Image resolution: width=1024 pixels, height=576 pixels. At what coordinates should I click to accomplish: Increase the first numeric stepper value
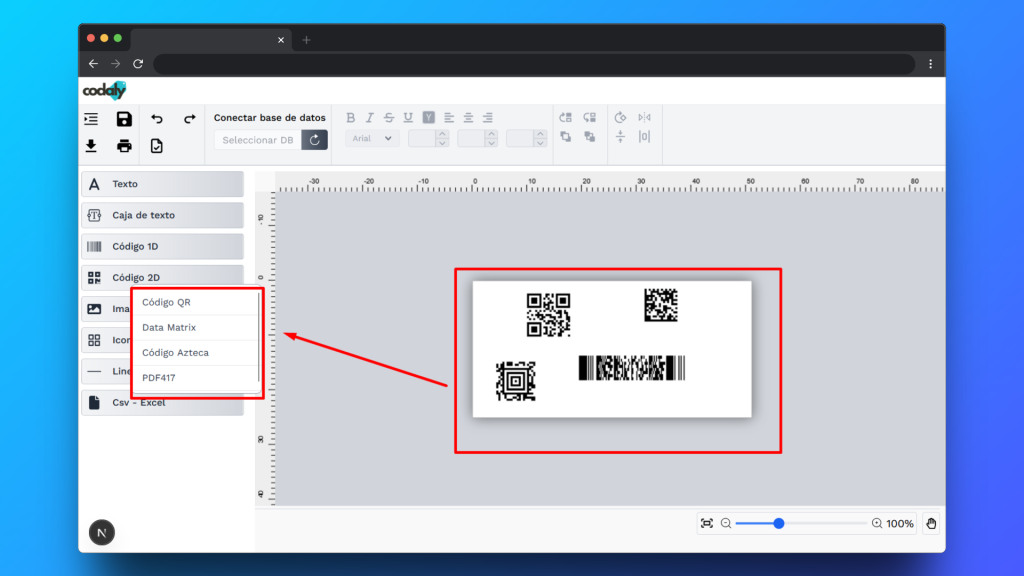(x=442, y=134)
